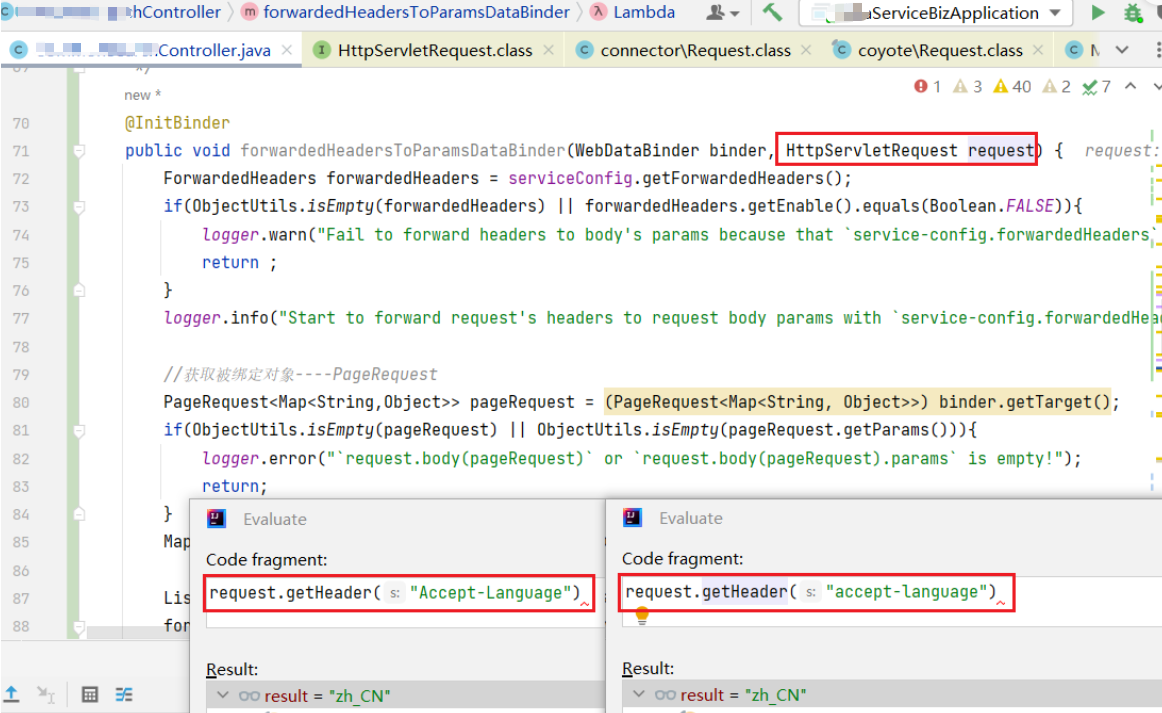
Task: Click the blue Trace Current Stream Chain icon
Action: 124,694
